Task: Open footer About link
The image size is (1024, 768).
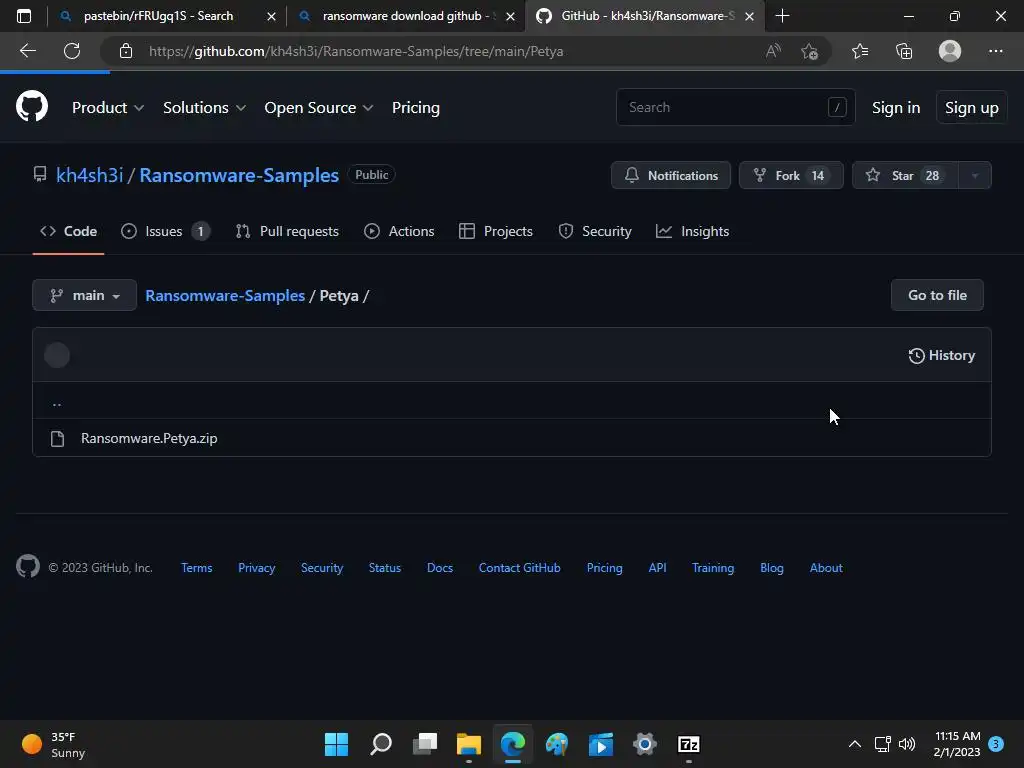Action: click(826, 568)
